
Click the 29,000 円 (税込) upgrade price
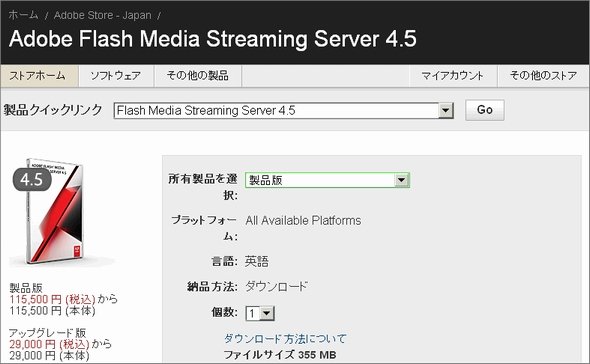coord(49,344)
